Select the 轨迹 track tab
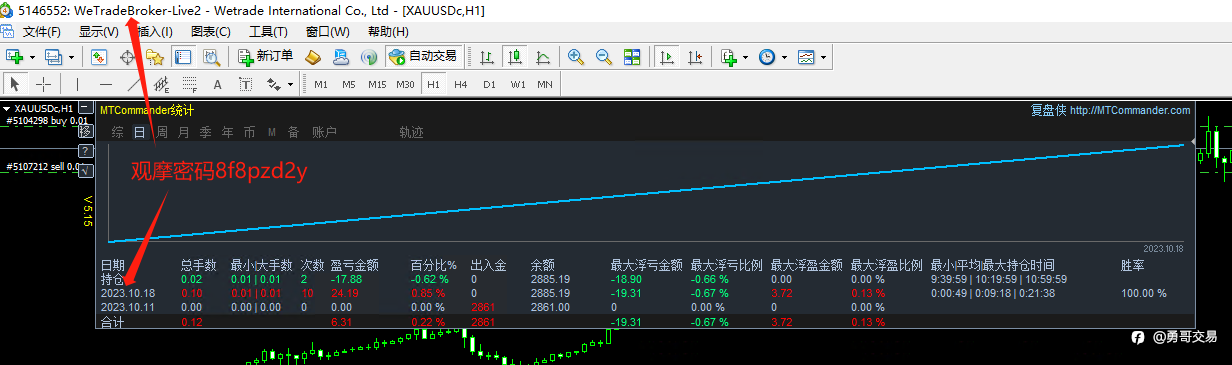The image size is (1232, 365). [x=412, y=132]
